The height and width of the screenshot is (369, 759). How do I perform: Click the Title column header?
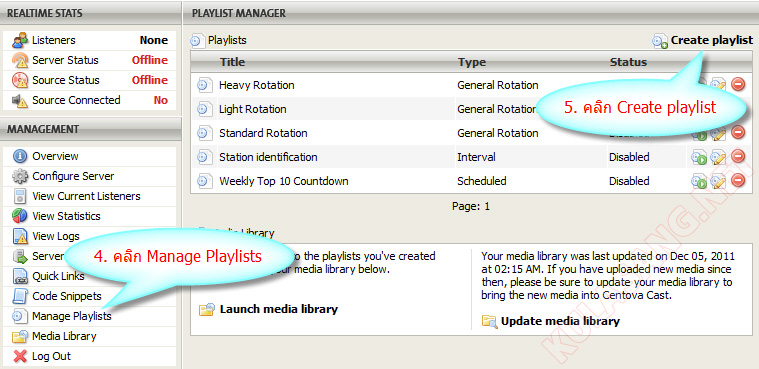click(x=232, y=62)
